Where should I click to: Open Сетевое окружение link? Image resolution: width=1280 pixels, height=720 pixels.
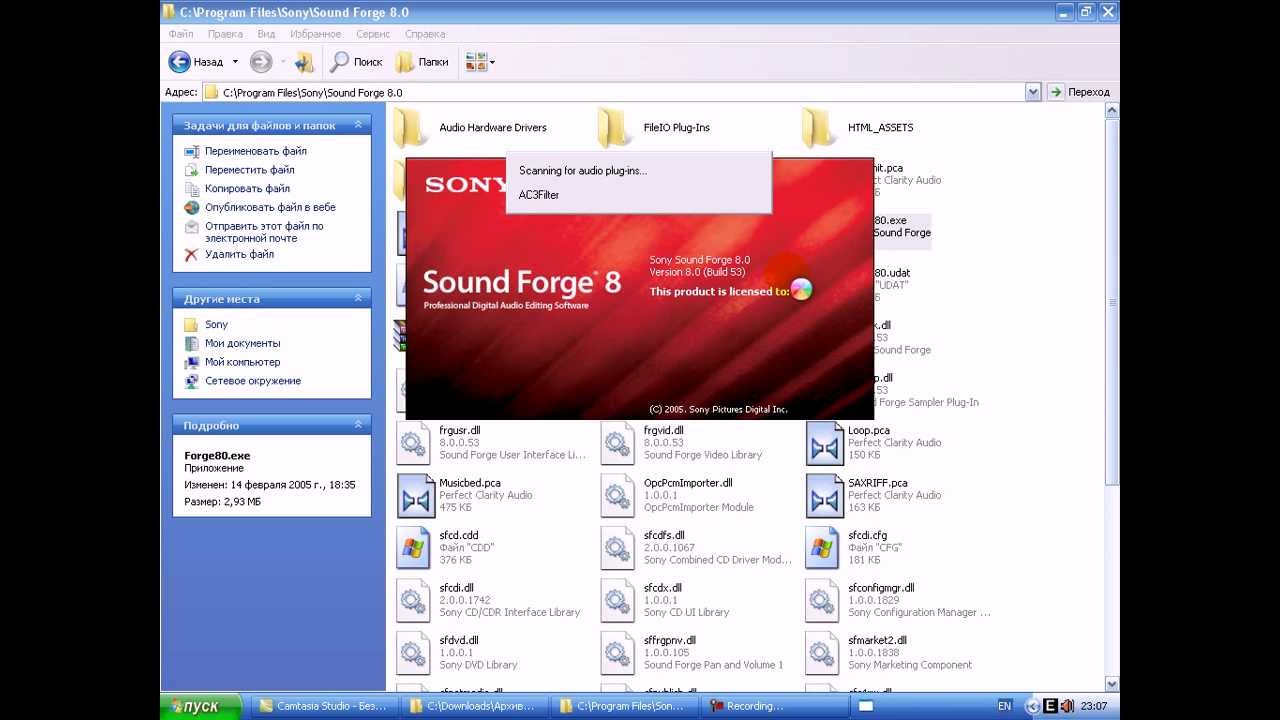click(253, 381)
